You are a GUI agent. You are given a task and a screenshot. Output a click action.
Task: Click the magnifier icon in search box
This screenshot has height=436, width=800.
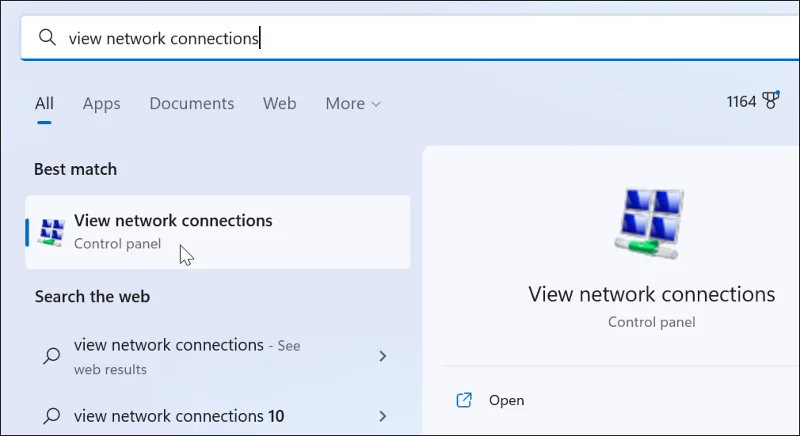click(x=47, y=37)
